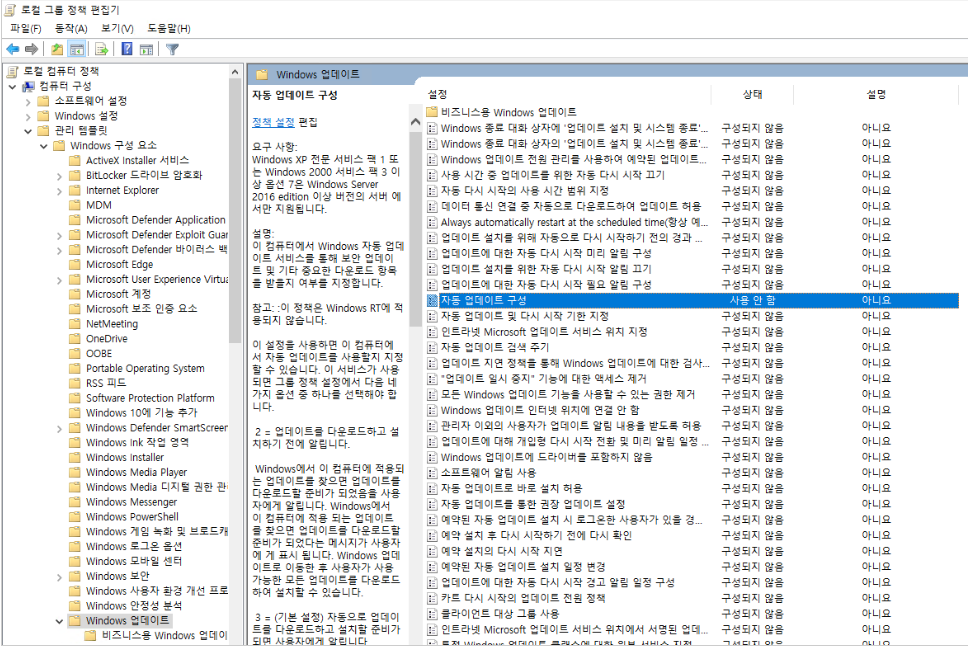Expand the 'Microsoft Defender Exploit Guard' node
Screen dimensions: 968x646
point(59,235)
